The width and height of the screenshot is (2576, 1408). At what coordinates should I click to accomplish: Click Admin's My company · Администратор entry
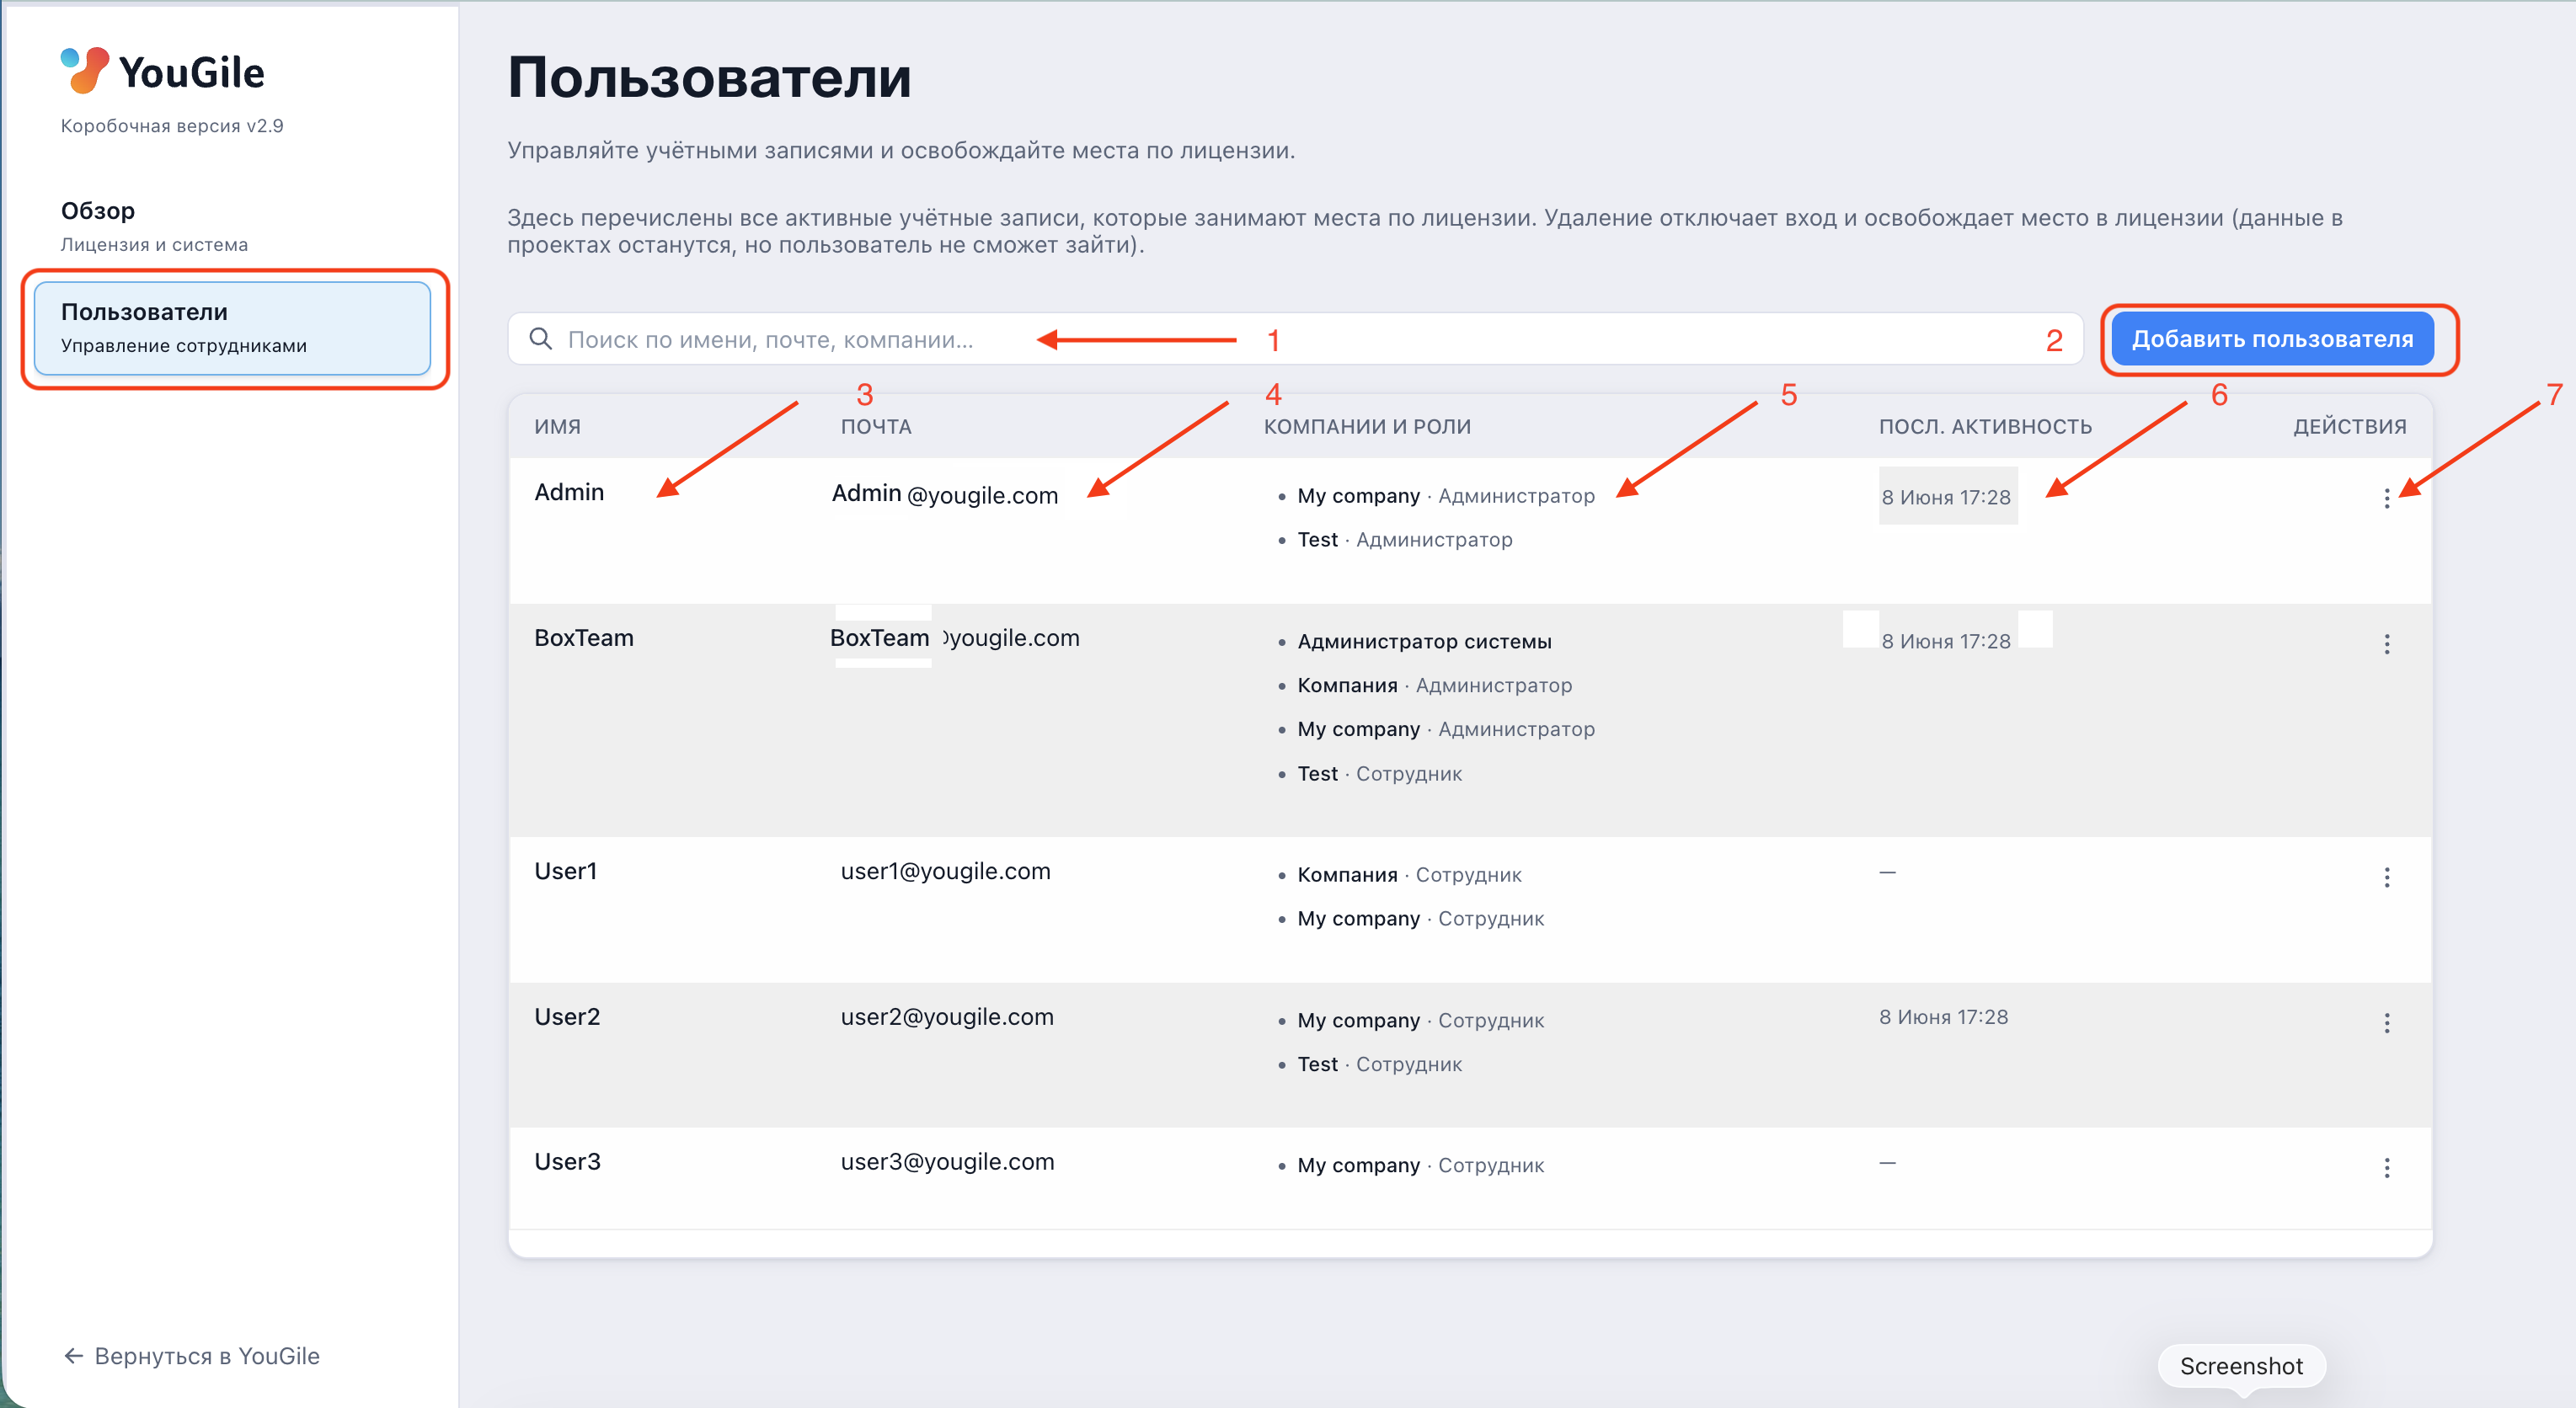pos(1446,496)
